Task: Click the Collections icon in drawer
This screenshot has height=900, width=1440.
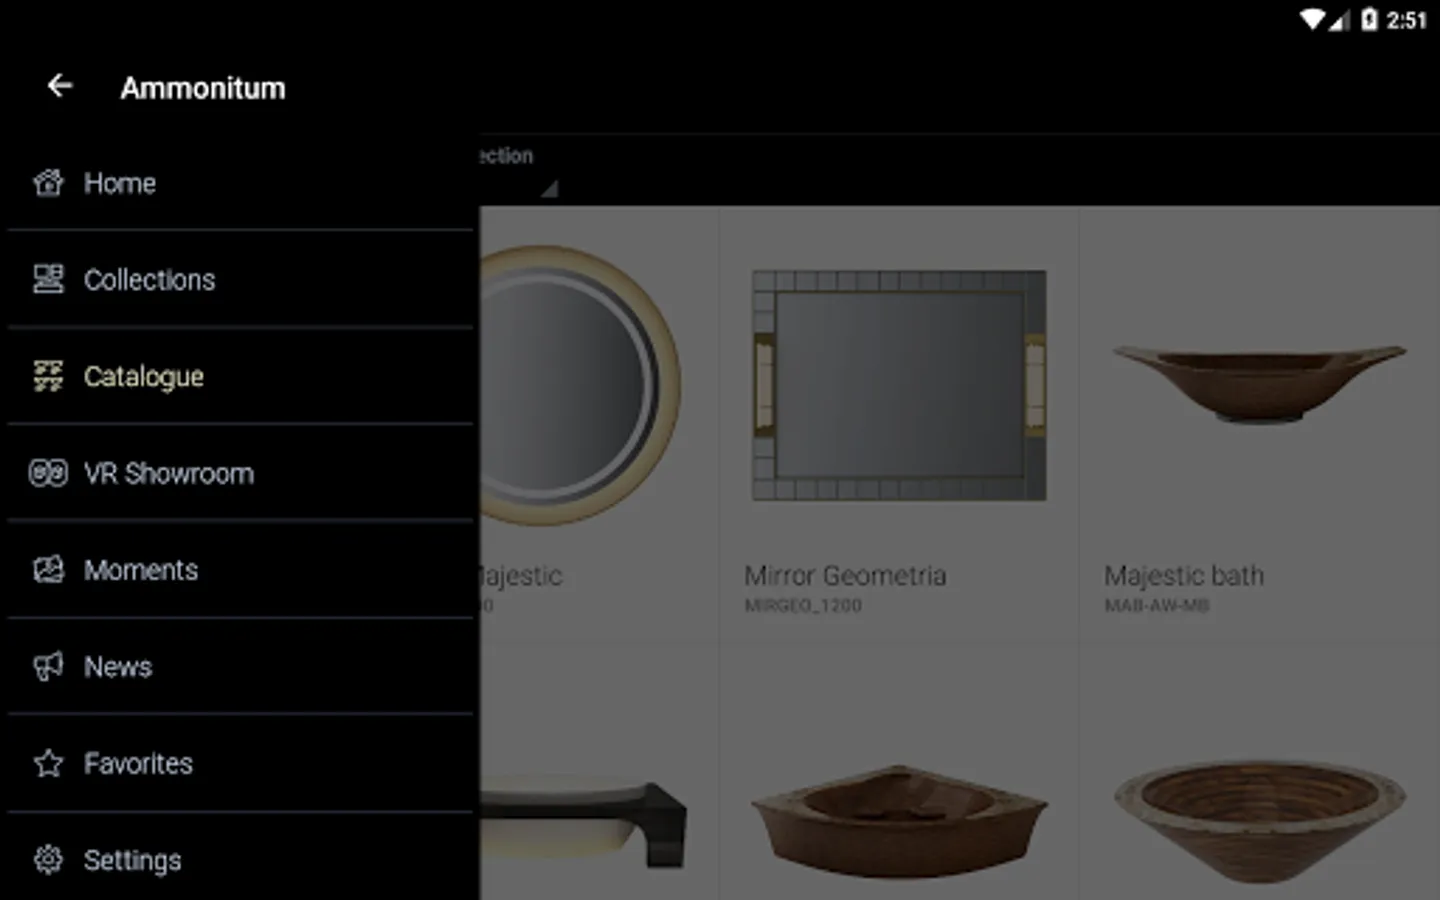Action: (48, 279)
